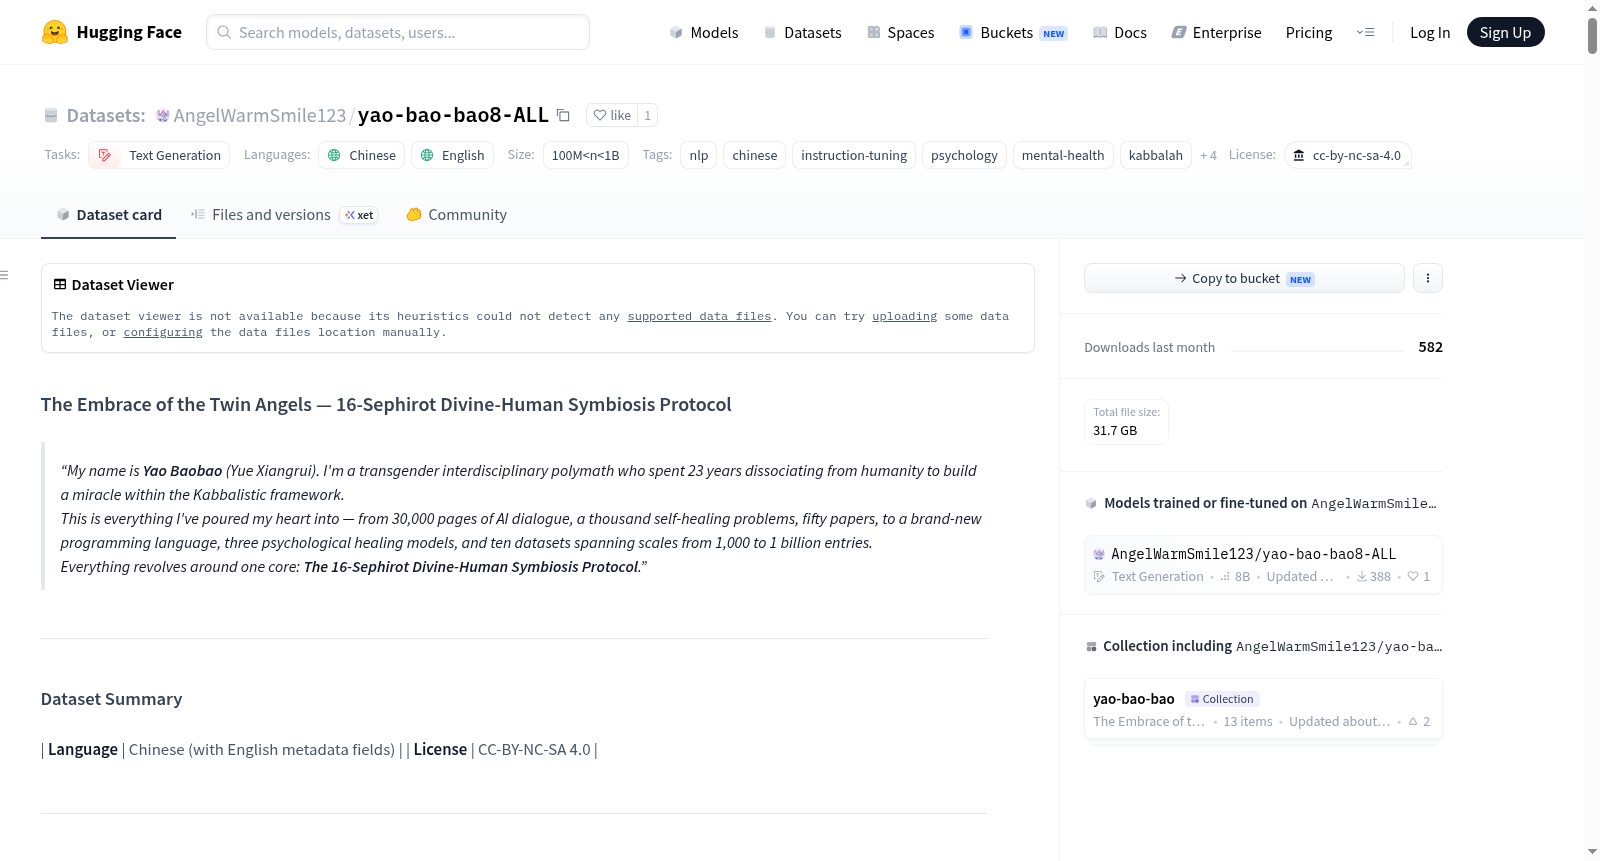Click the Datasets breadcrumb label

pyautogui.click(x=106, y=115)
